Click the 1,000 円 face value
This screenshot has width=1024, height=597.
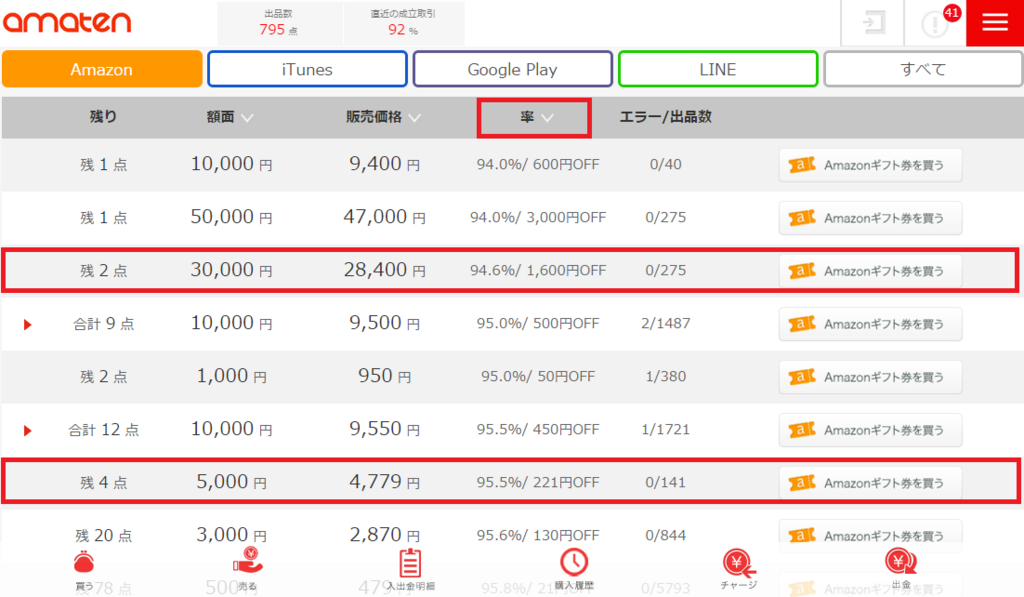[x=231, y=376]
